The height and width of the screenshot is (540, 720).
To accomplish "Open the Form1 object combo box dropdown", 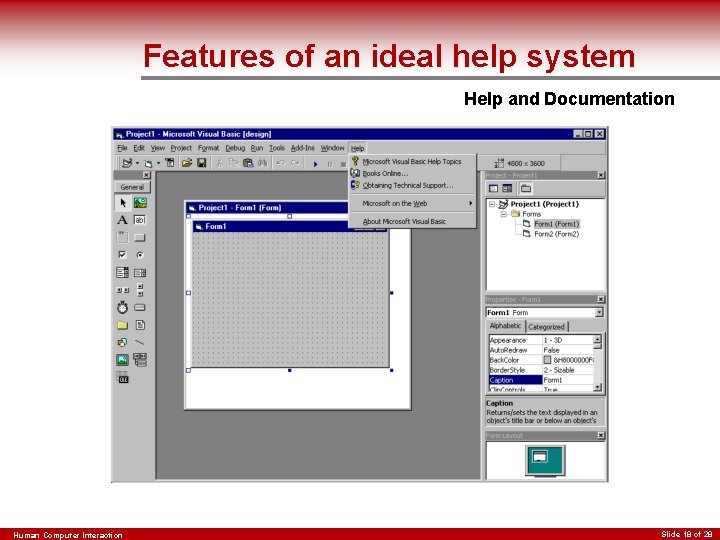I will (x=599, y=312).
